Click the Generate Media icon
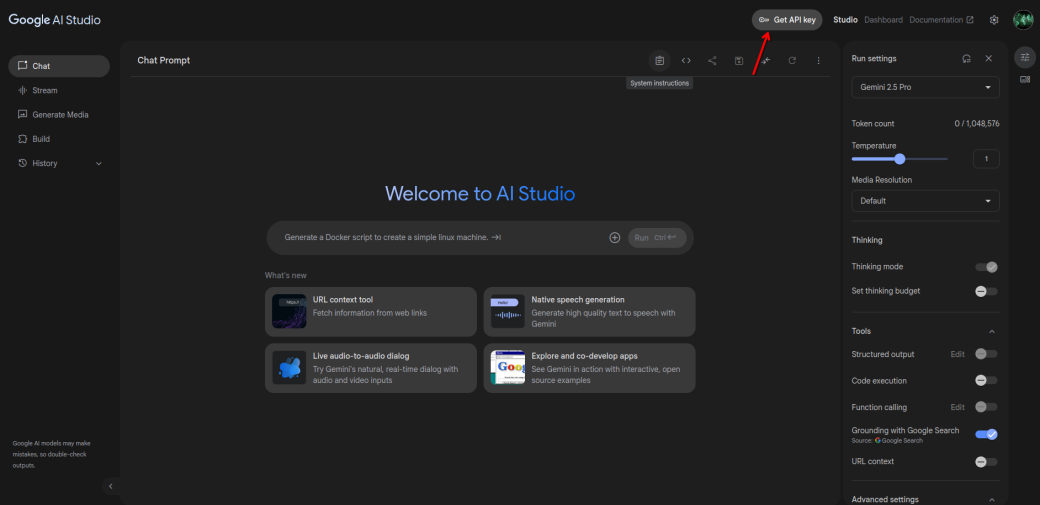 click(23, 115)
